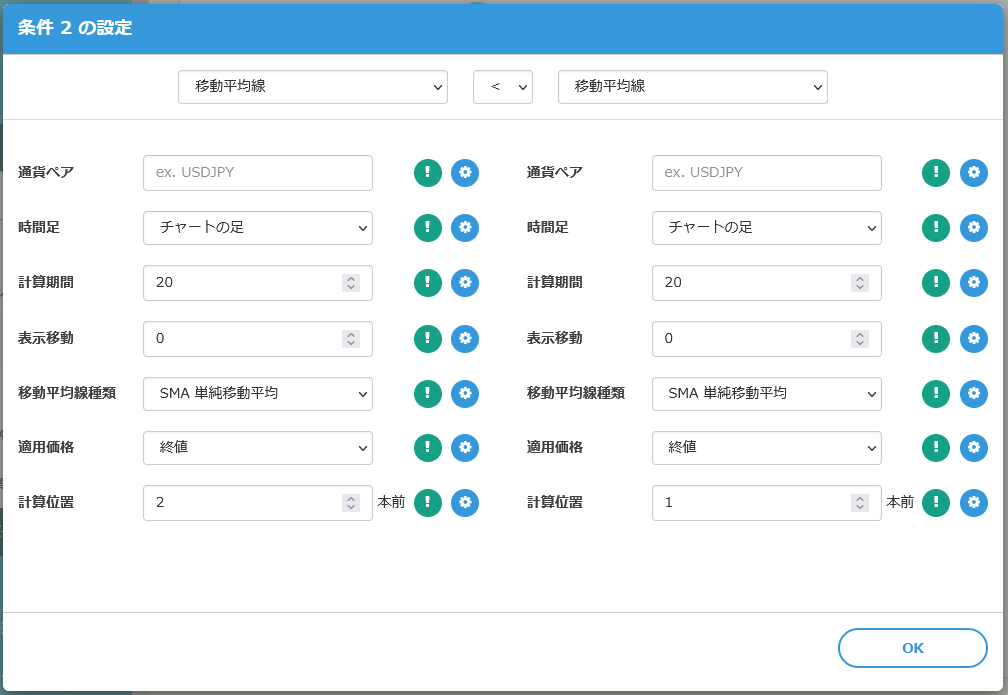Open the left 時間足 dropdown showing チャートの足

[257, 228]
